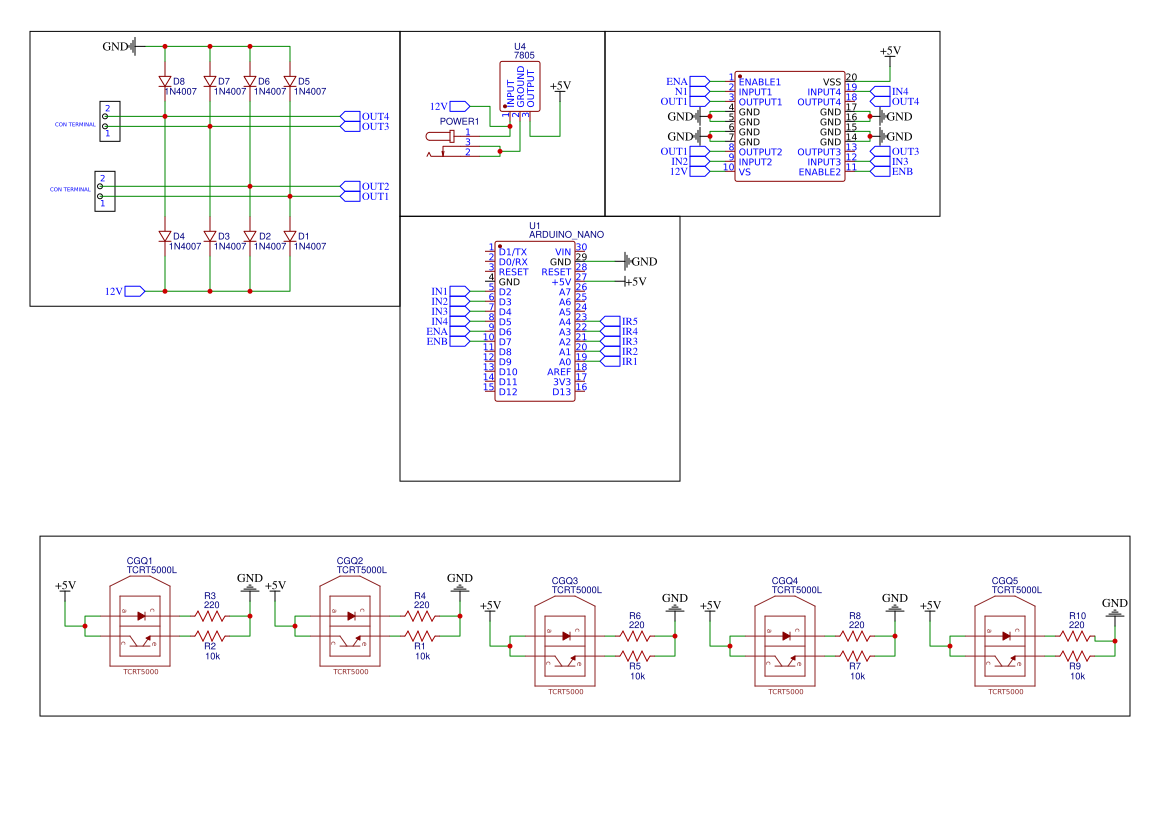
Task: Click the 12V net flag below diode D4
Action: 125,291
